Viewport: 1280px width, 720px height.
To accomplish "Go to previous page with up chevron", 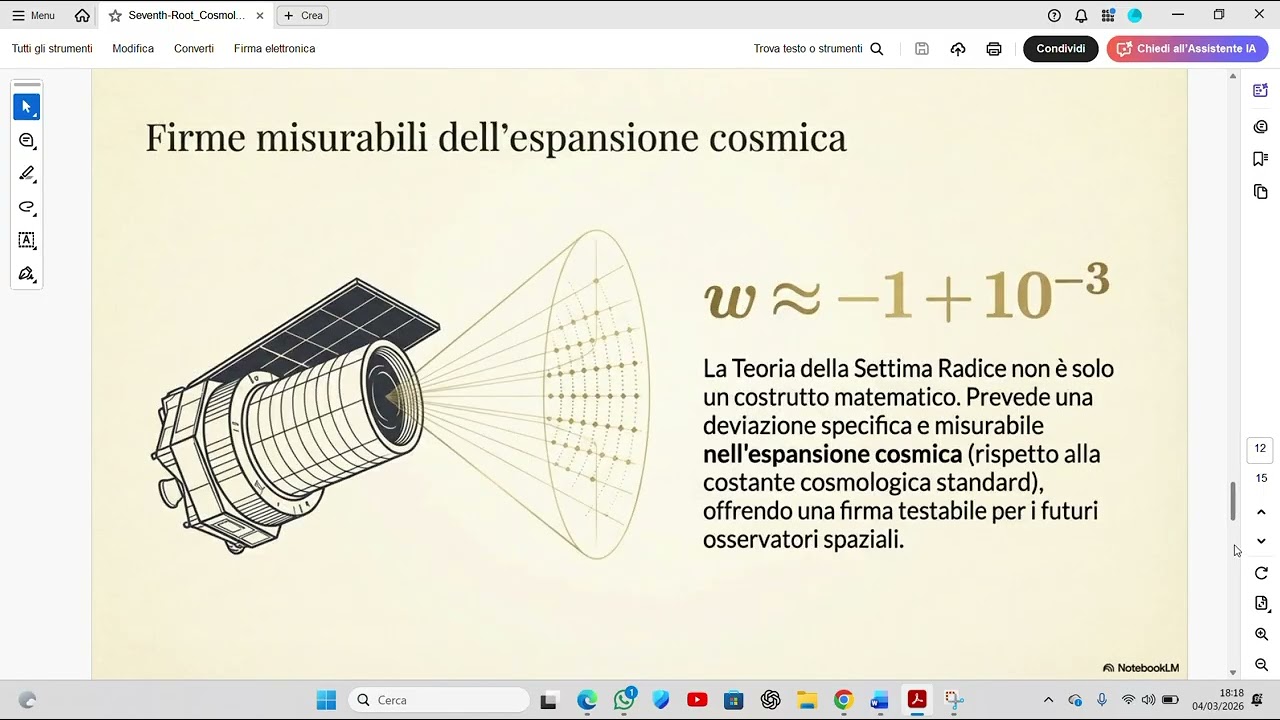I will (x=1261, y=513).
